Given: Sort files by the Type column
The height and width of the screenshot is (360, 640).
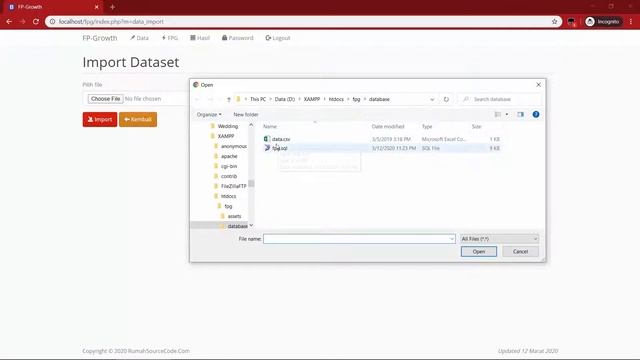Looking at the screenshot, I should tap(427, 127).
